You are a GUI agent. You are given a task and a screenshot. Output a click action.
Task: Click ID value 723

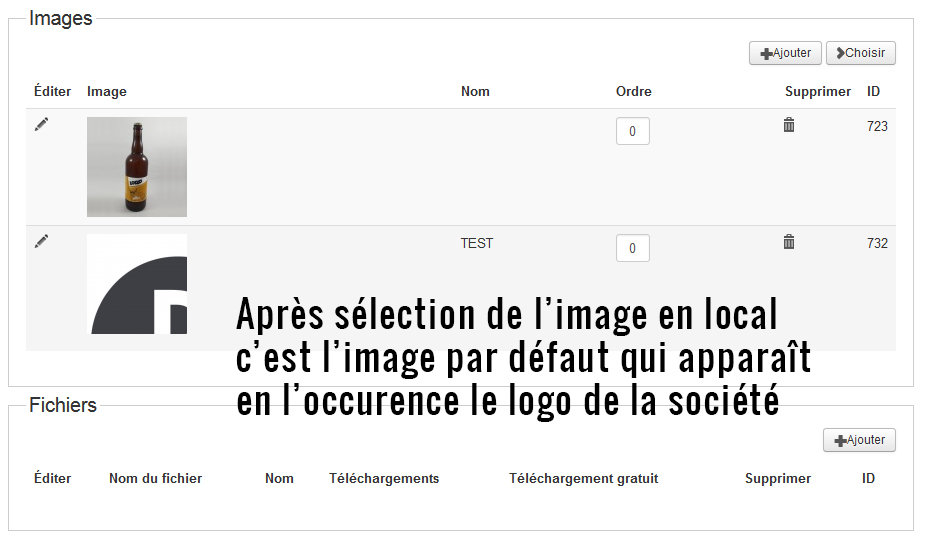[x=877, y=126]
